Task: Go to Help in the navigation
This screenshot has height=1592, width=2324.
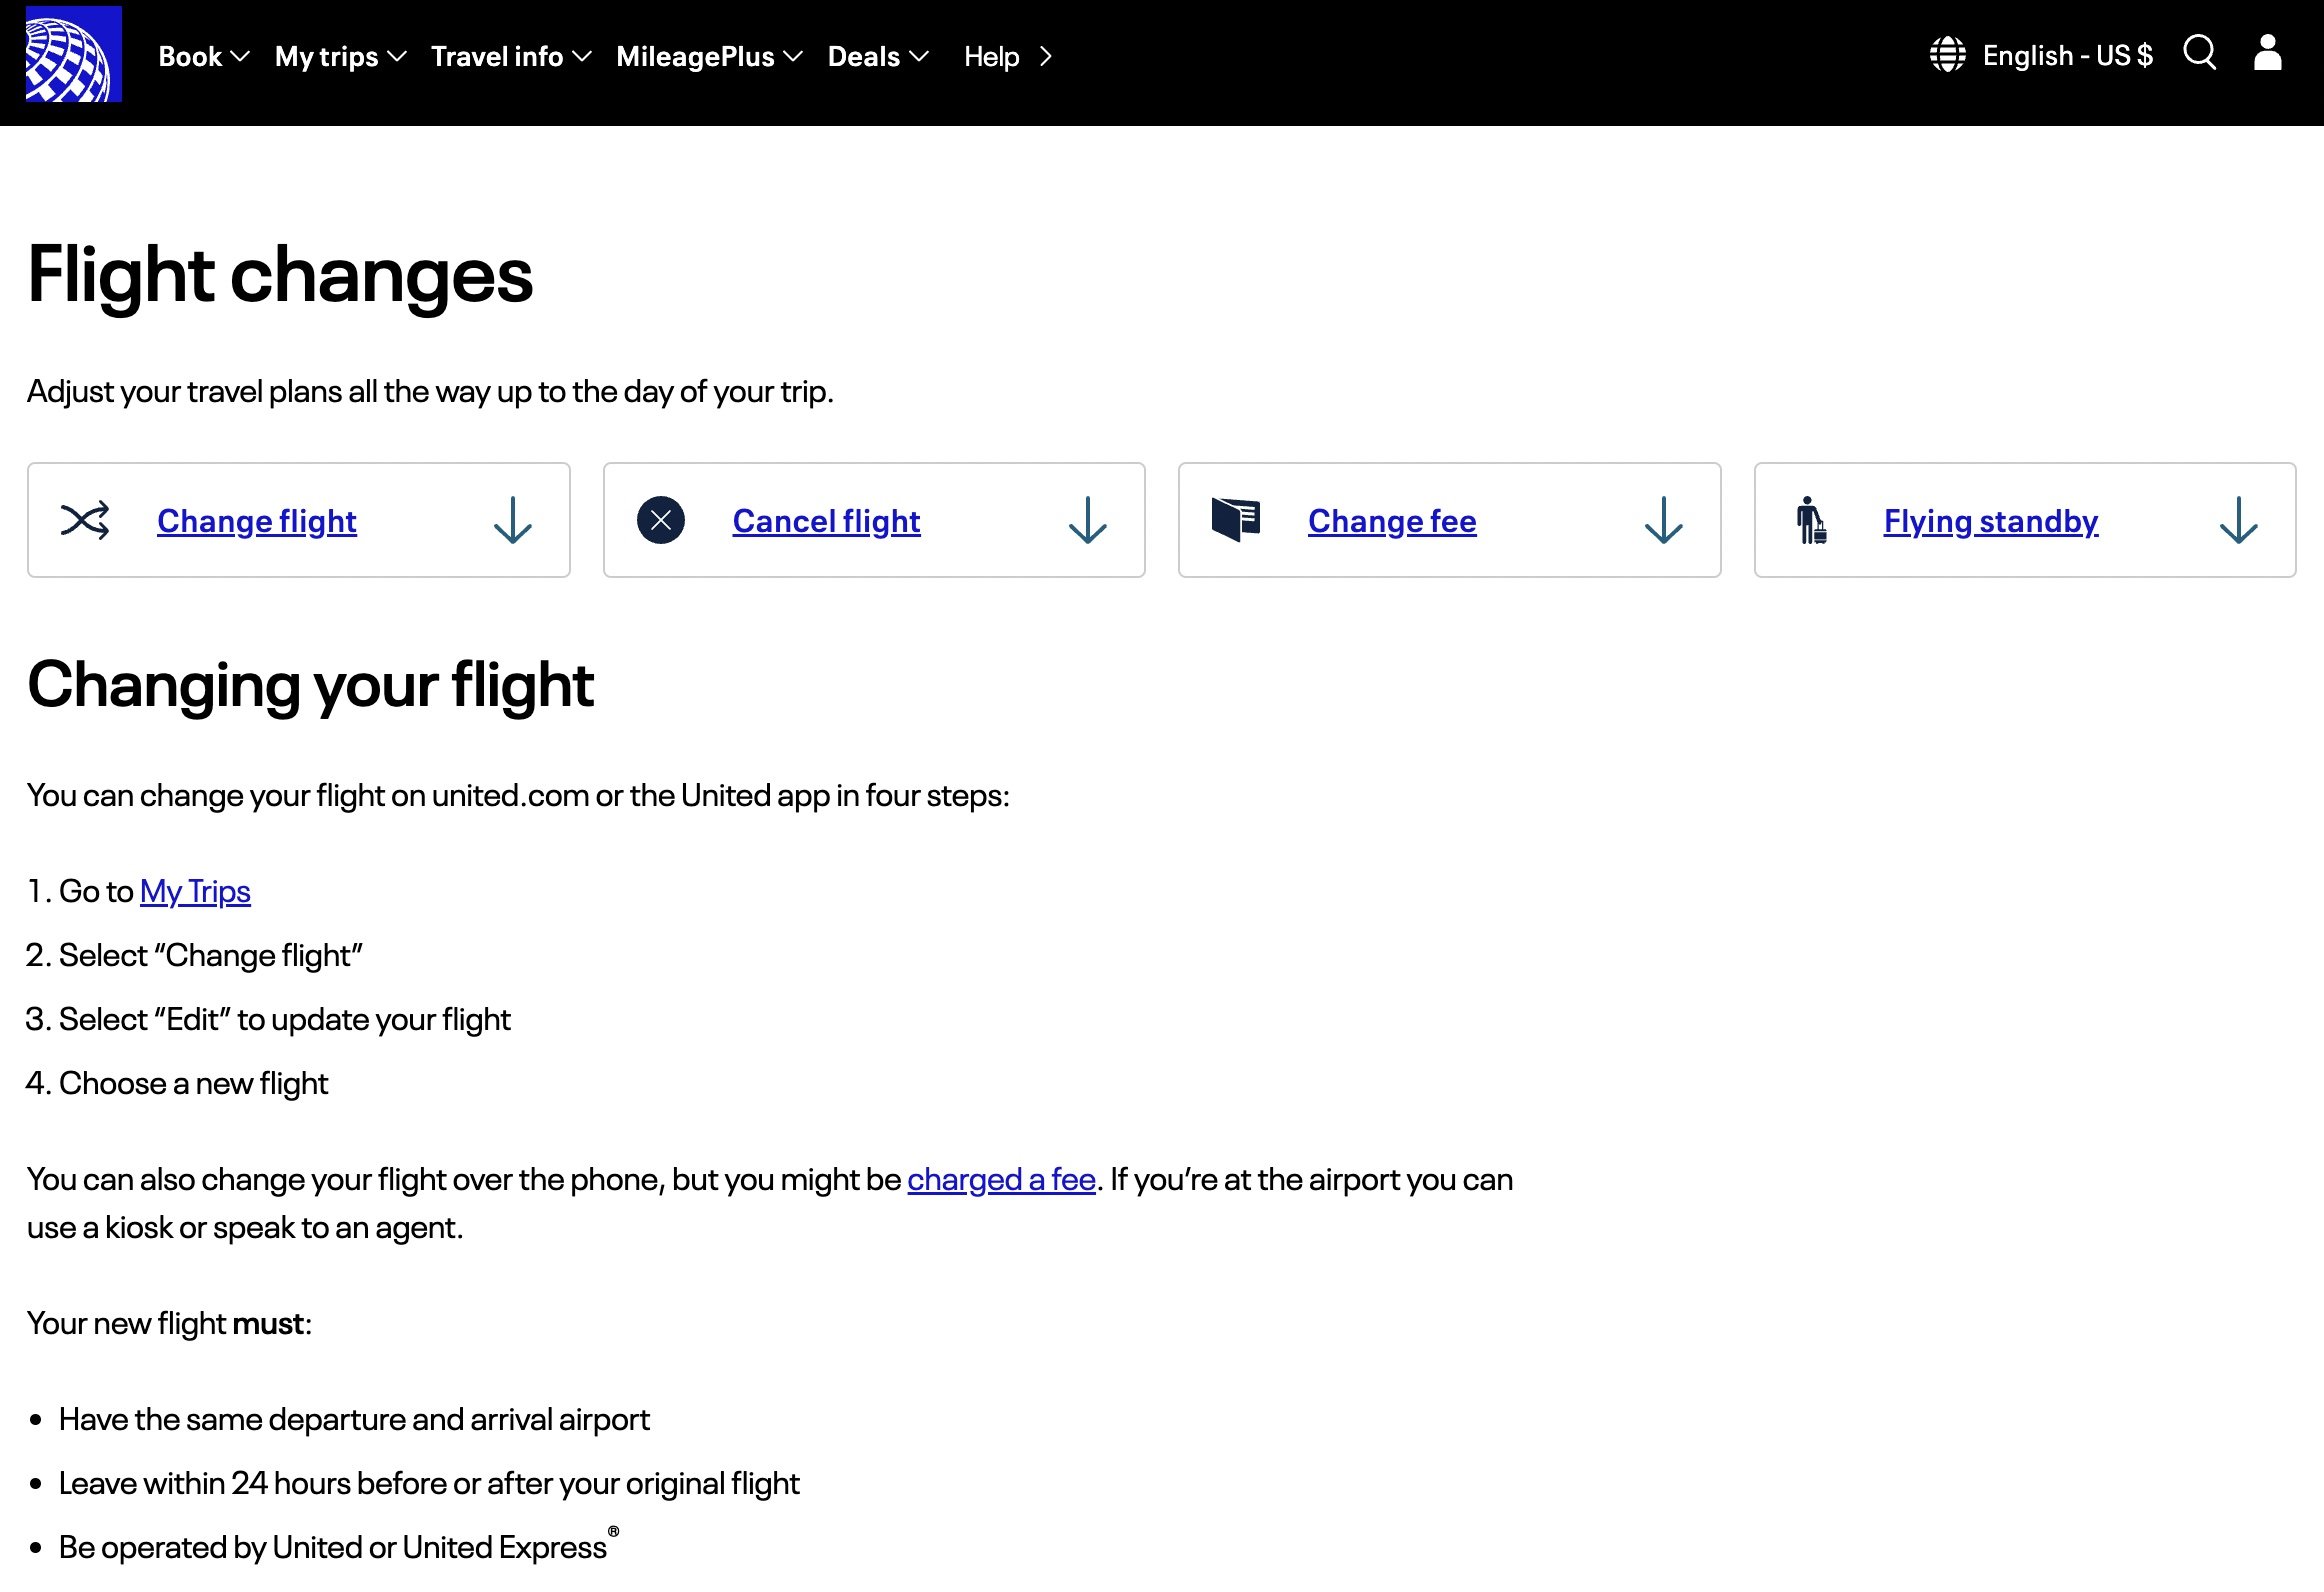Action: (991, 57)
